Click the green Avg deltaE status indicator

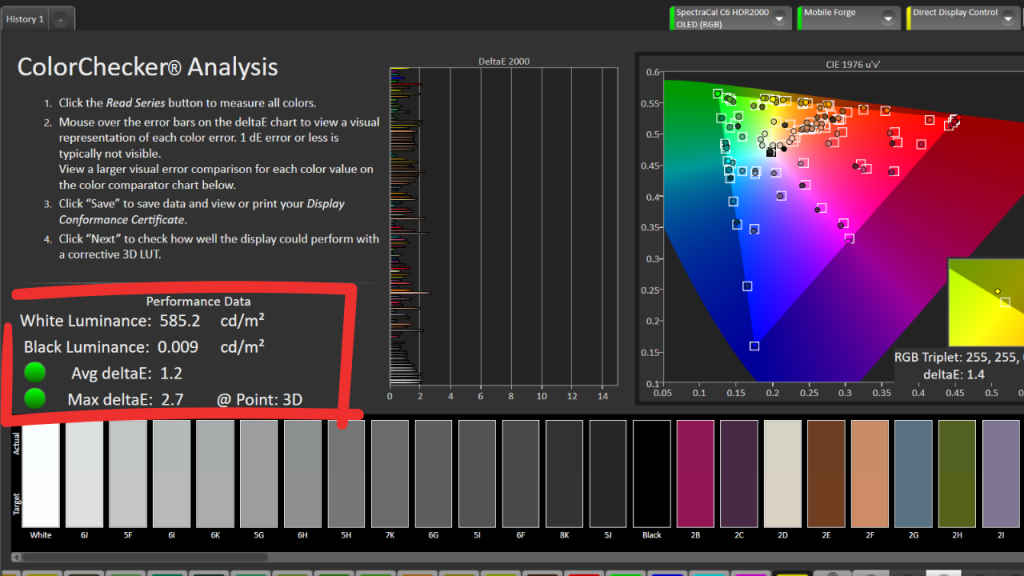tap(37, 374)
